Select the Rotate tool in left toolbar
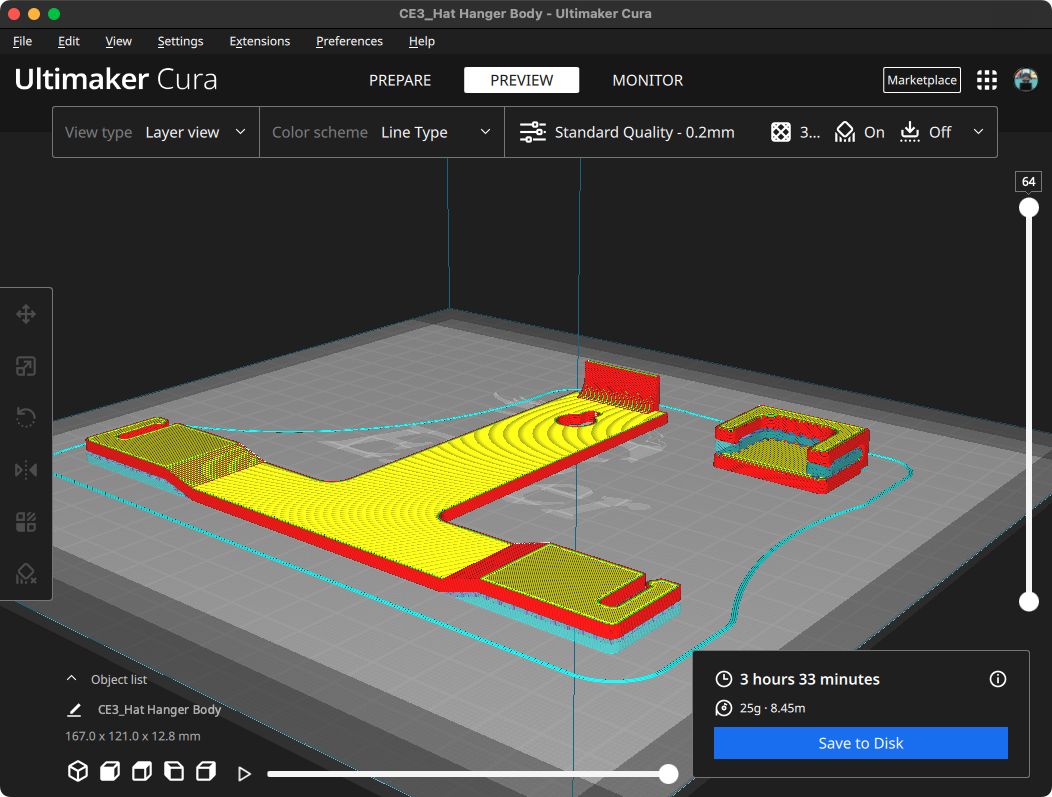Viewport: 1052px width, 797px height. [26, 418]
